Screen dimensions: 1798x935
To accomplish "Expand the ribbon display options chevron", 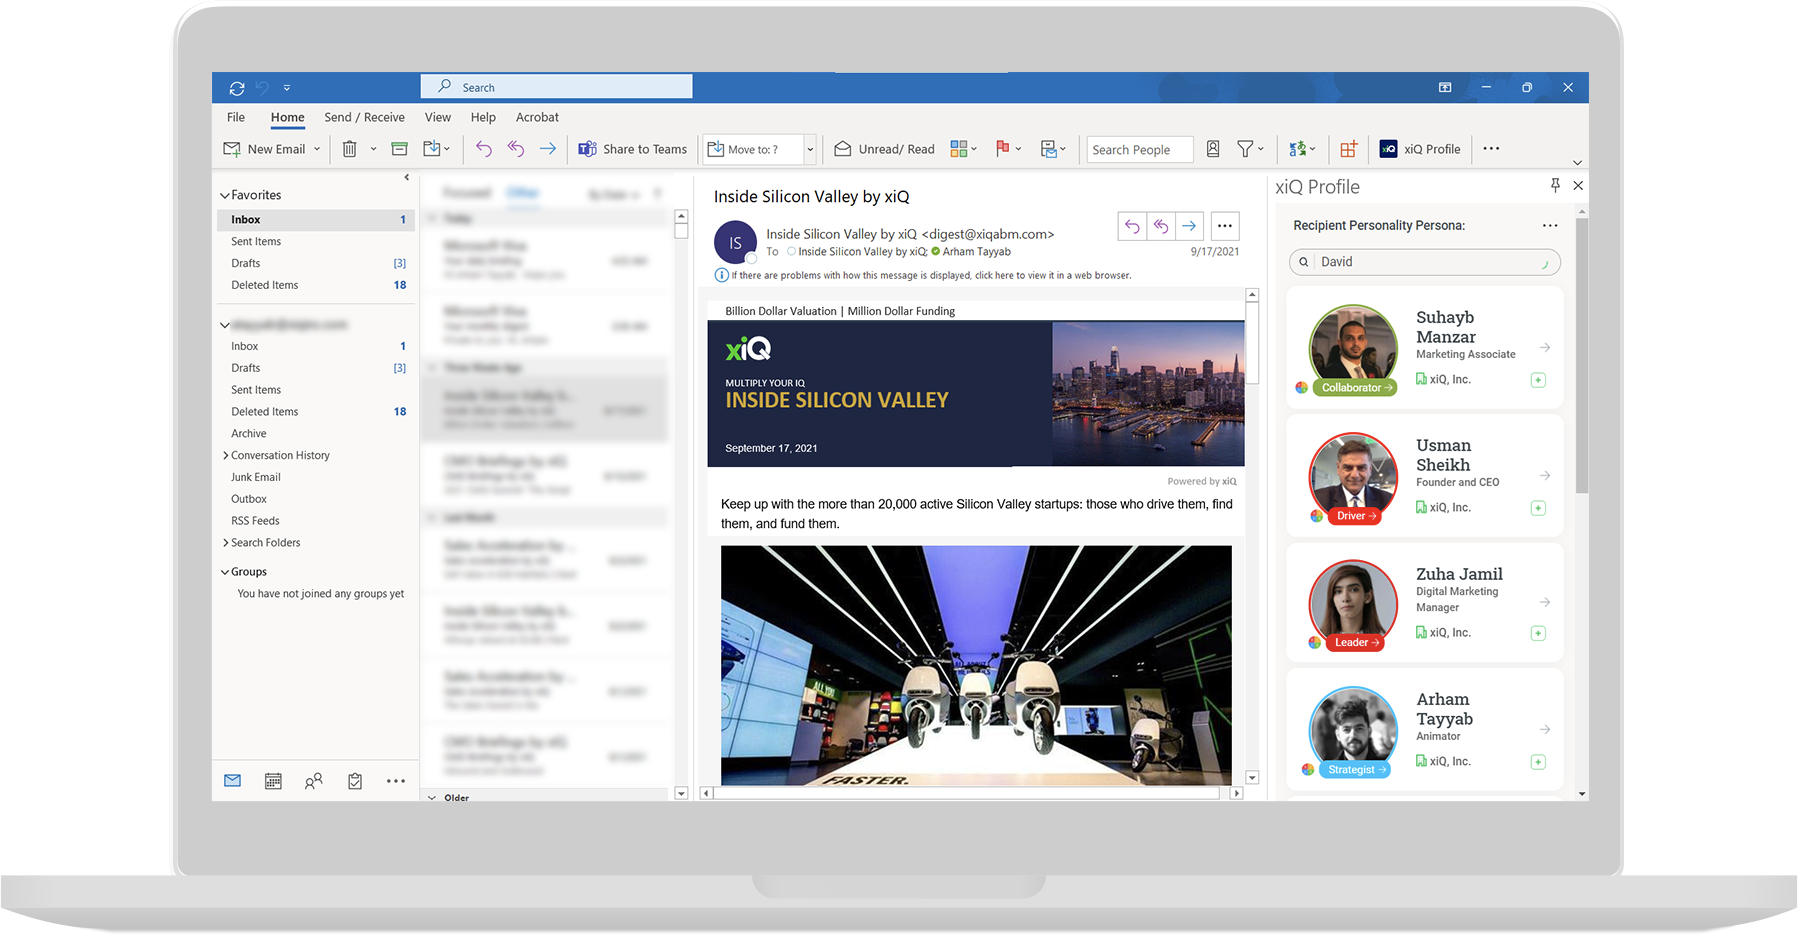I will click(1577, 162).
